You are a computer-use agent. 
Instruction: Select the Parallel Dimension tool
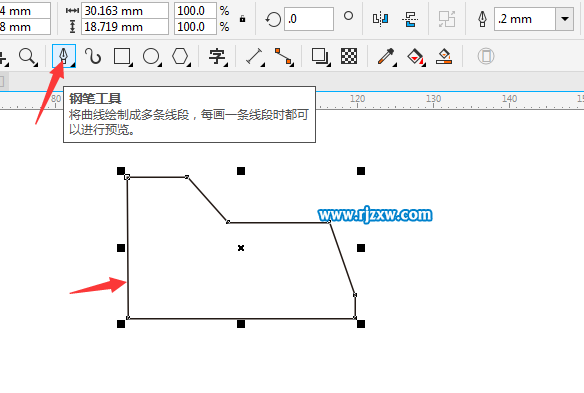coord(255,57)
